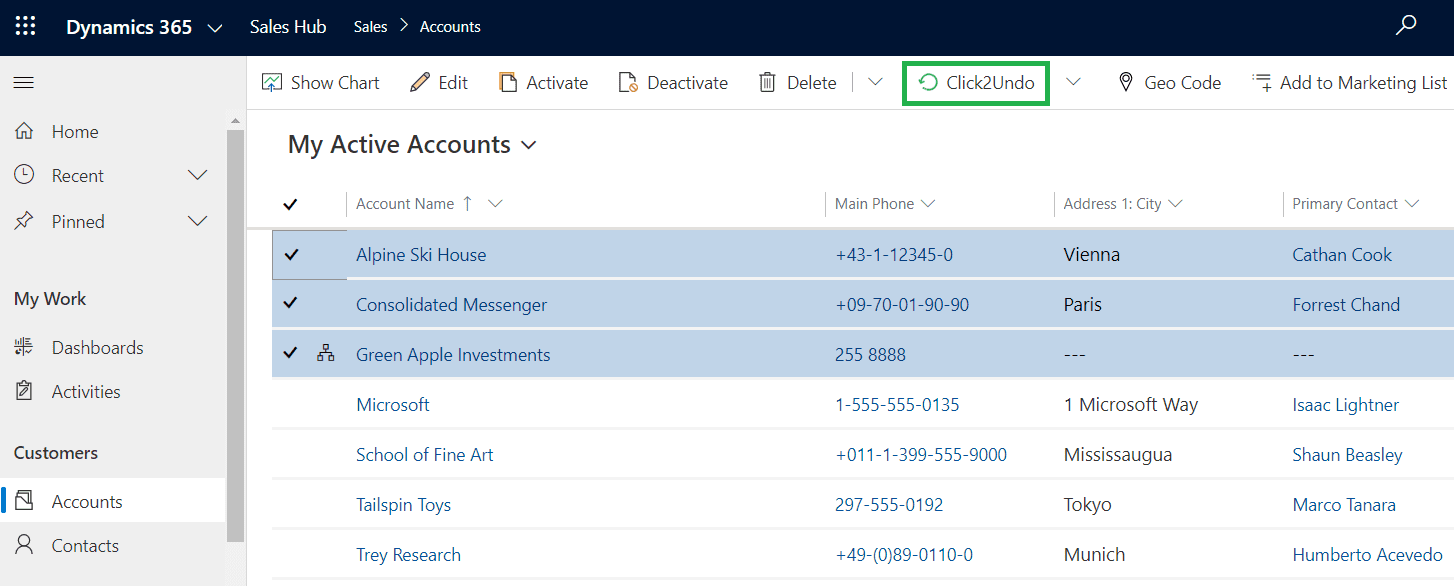Click the city cell Munich
This screenshot has width=1454, height=586.
(x=1094, y=555)
